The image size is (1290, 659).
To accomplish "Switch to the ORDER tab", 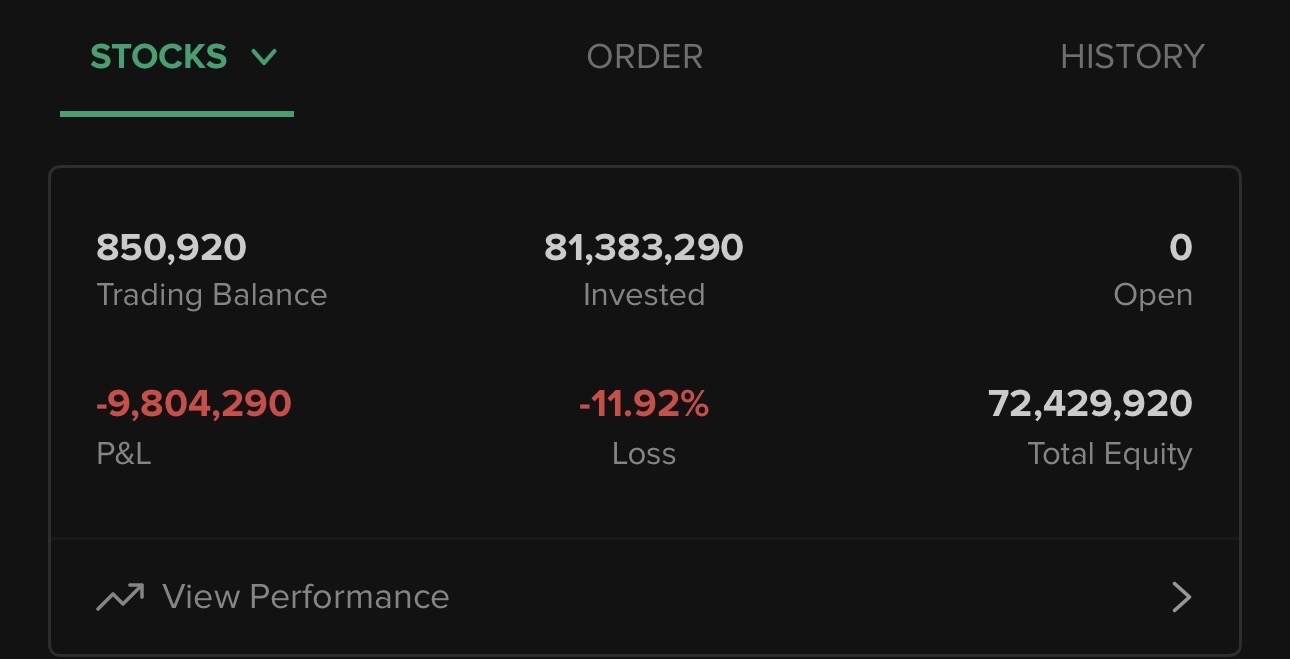I will (x=644, y=57).
